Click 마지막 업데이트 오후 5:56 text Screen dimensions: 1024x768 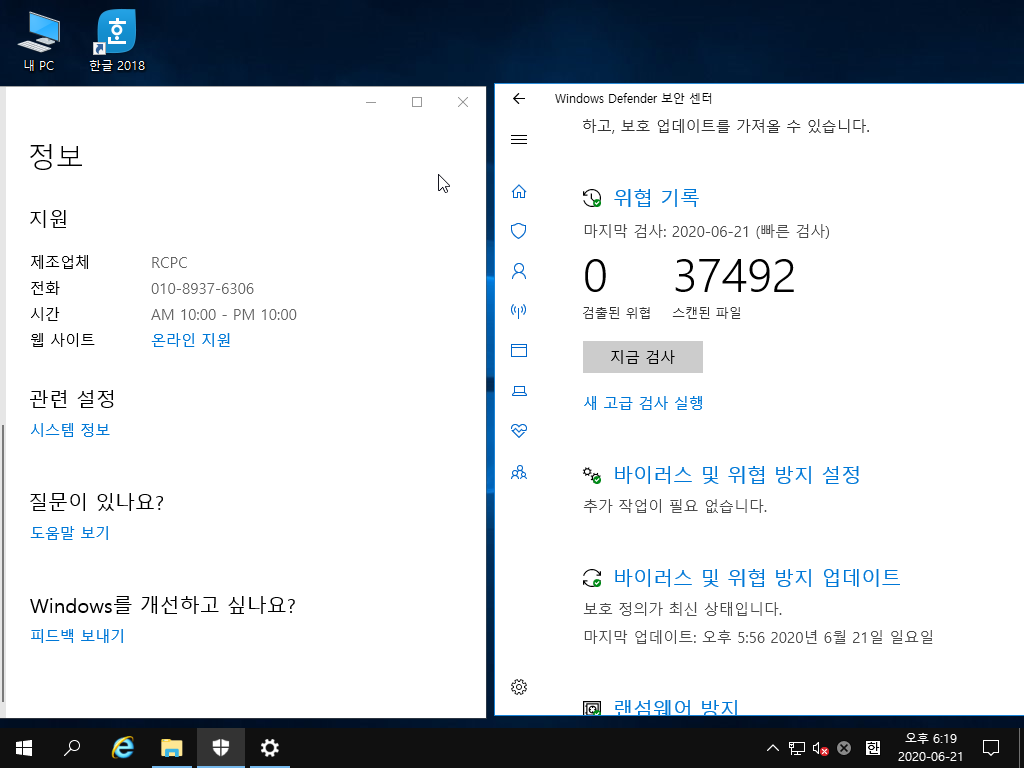point(758,637)
